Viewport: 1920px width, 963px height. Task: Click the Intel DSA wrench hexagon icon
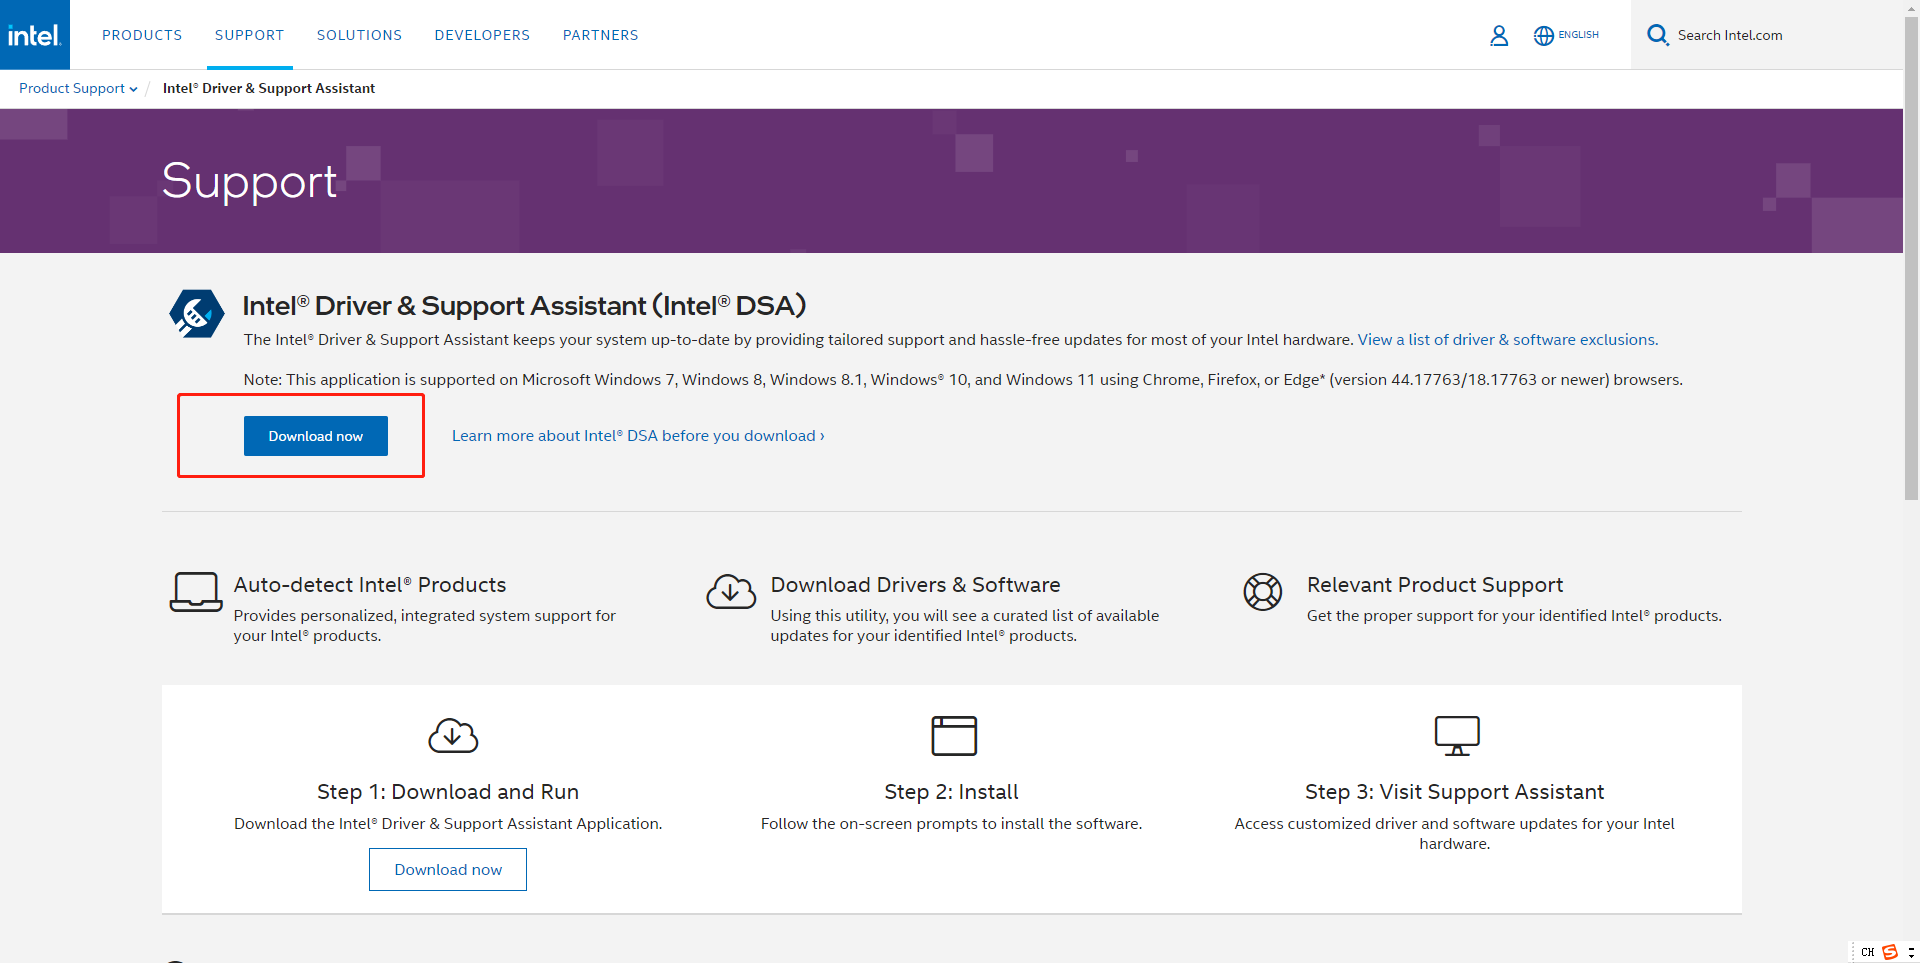click(197, 314)
